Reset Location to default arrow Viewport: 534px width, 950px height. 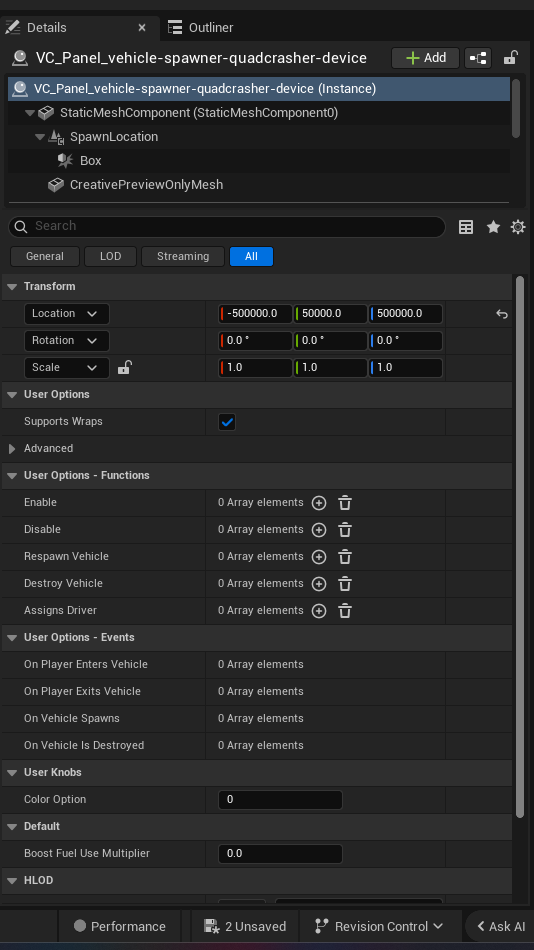pos(502,314)
